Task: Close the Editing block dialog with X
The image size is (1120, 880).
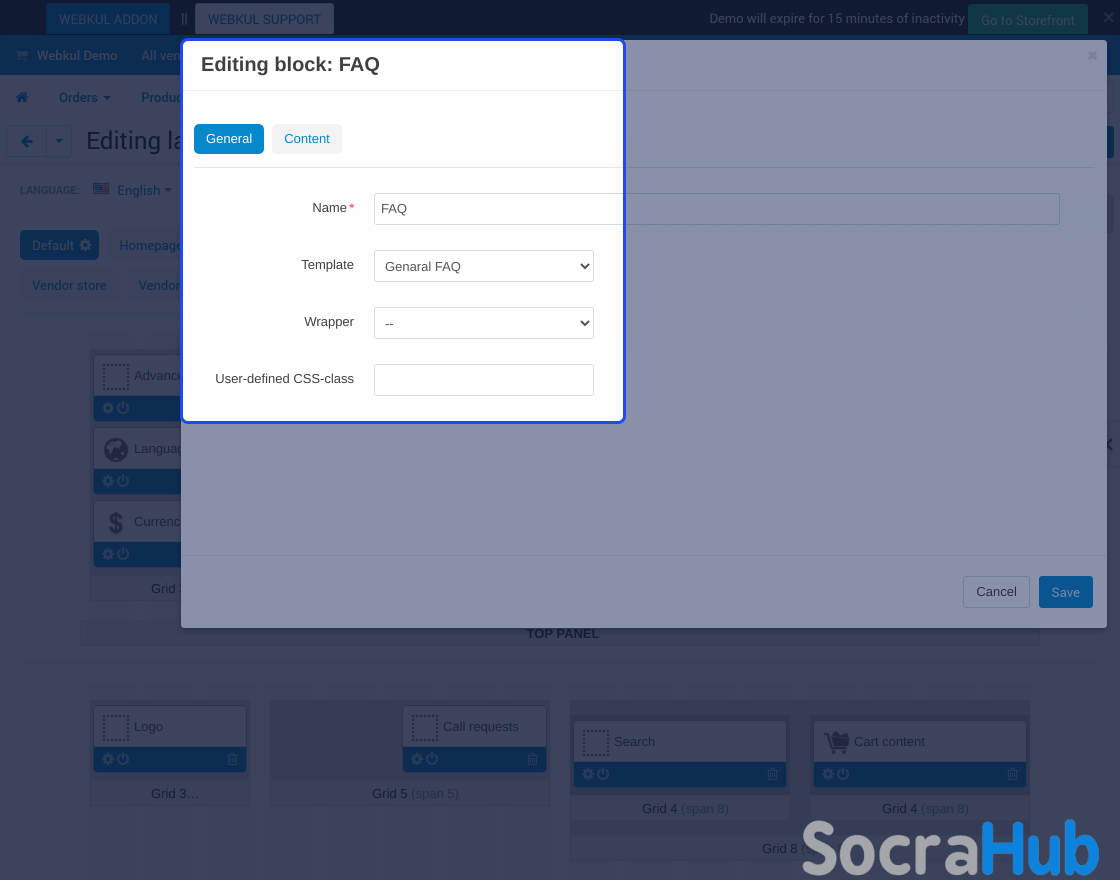Action: [1092, 55]
